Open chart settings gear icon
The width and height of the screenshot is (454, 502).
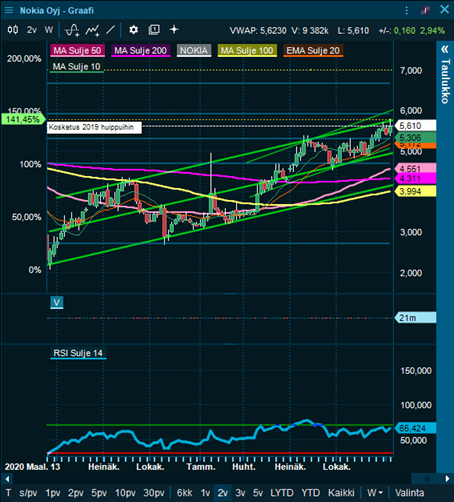point(133,30)
